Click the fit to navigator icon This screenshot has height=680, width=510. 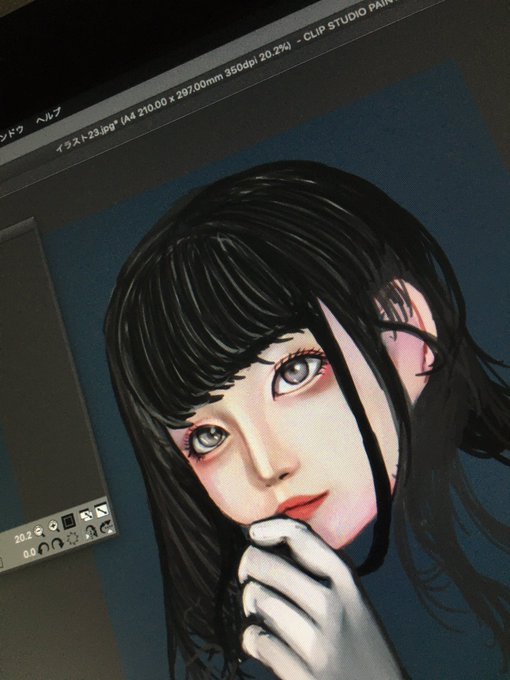tap(86, 515)
